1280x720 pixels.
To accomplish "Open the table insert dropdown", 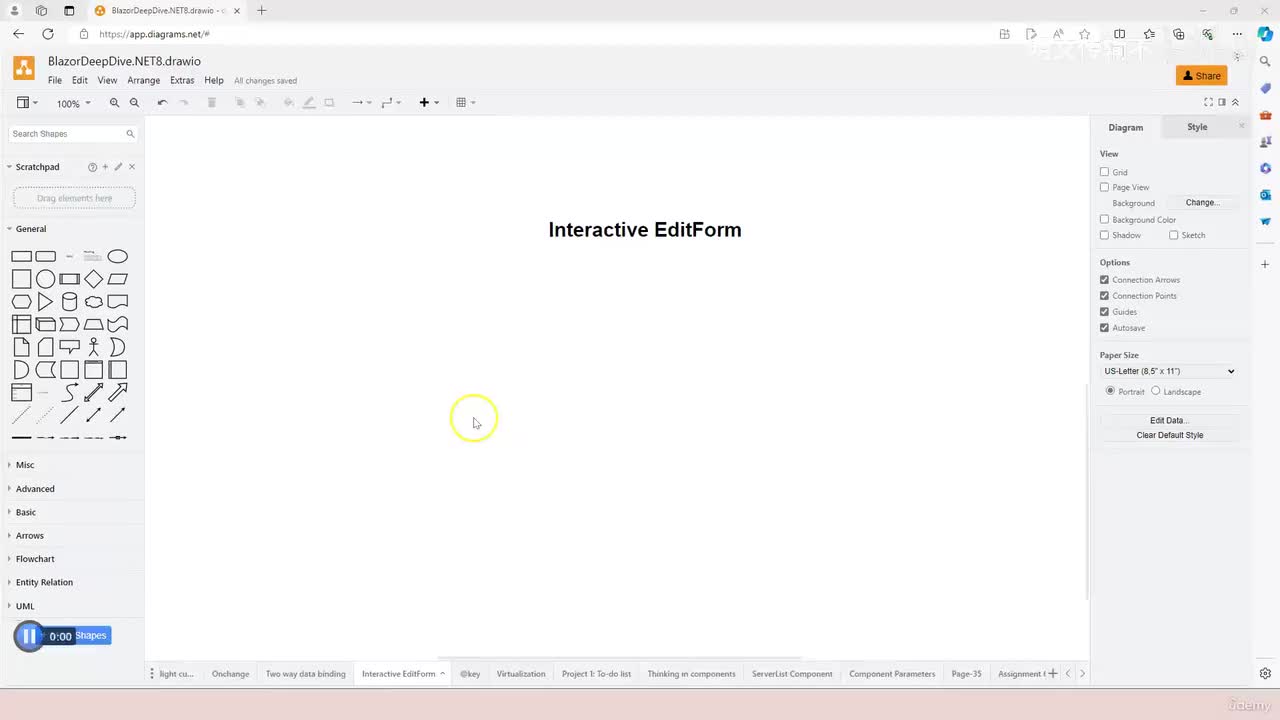I will point(465,102).
